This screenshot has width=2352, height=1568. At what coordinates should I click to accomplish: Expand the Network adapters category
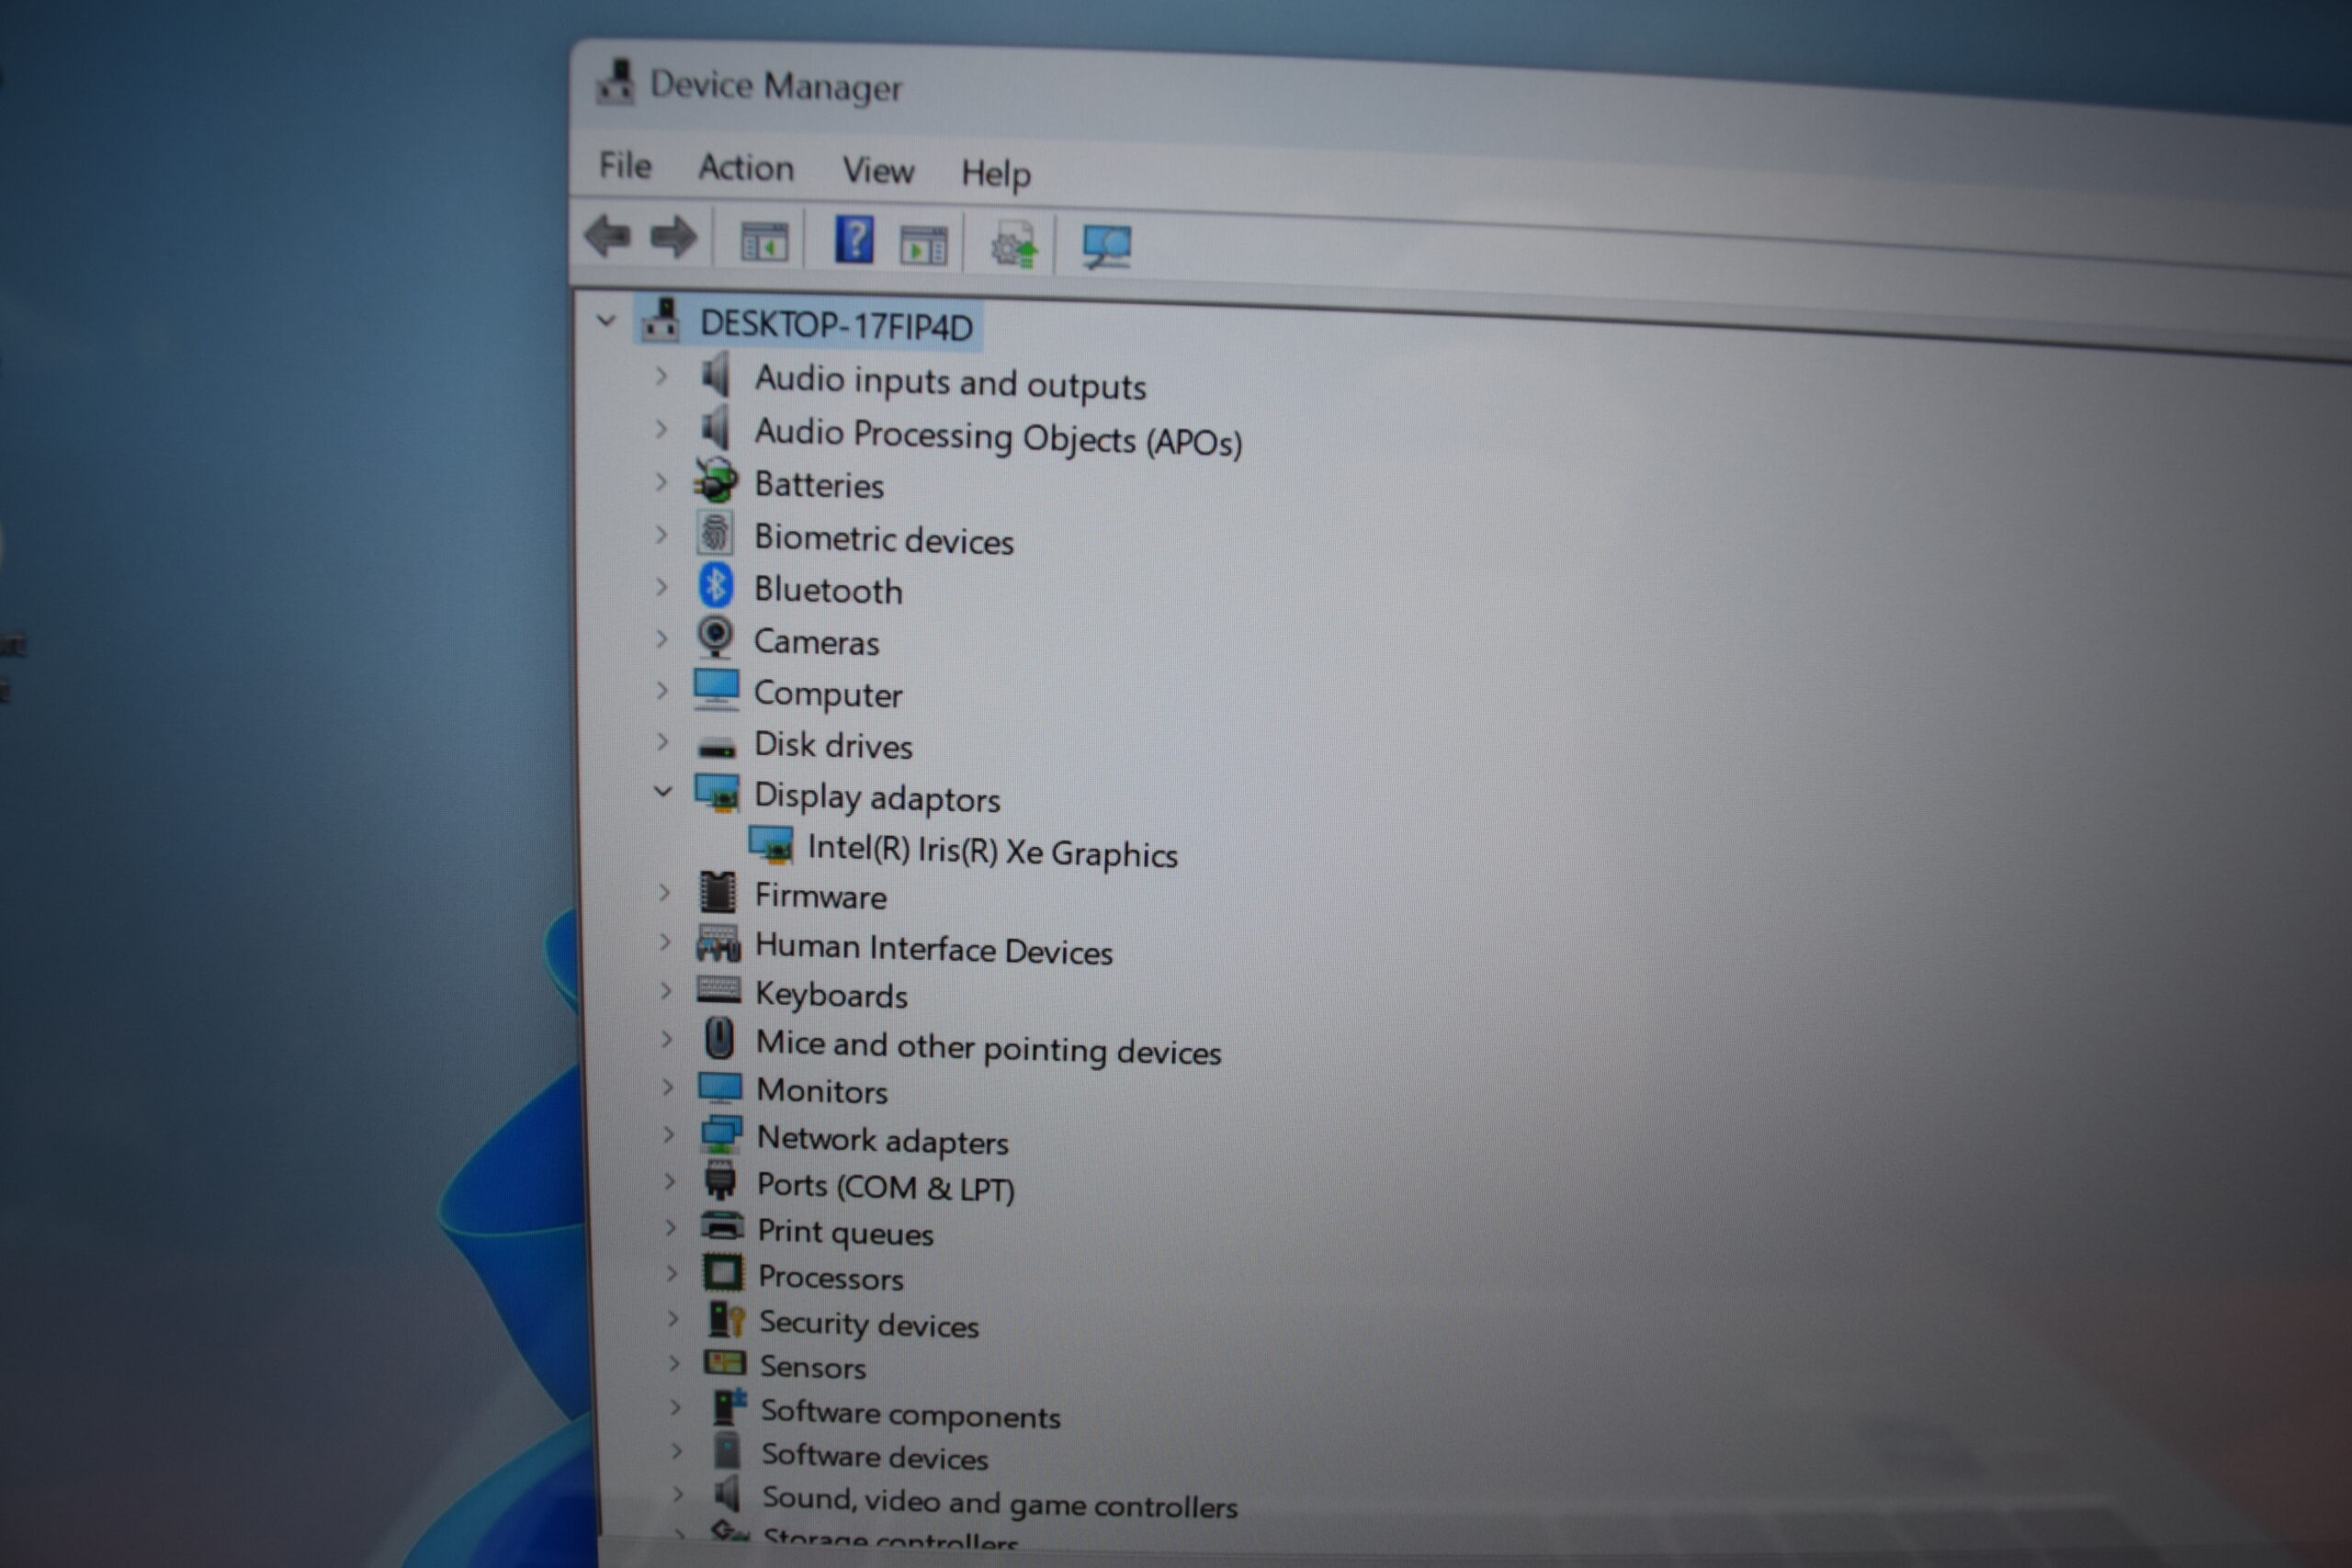(x=668, y=1134)
